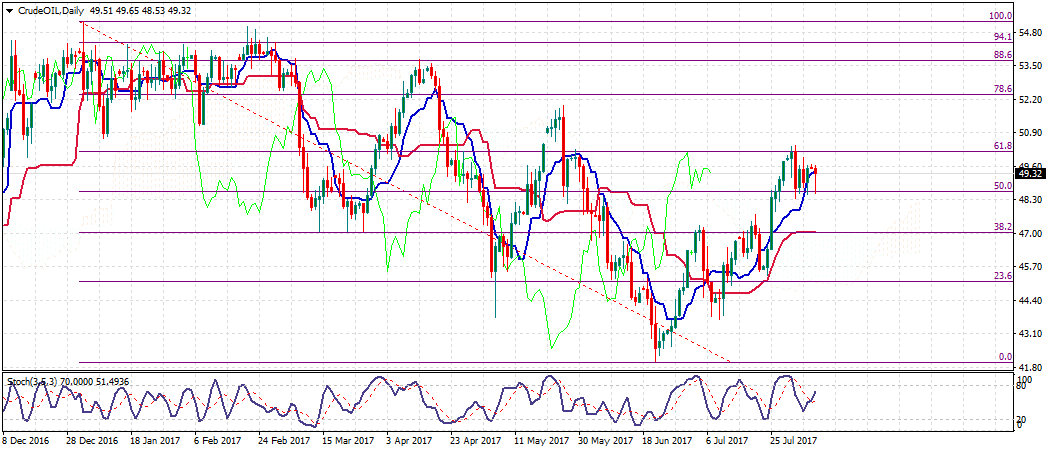The width and height of the screenshot is (1053, 452).
Task: Click the 8 Dec 2016 date marker
Action: pyautogui.click(x=27, y=439)
